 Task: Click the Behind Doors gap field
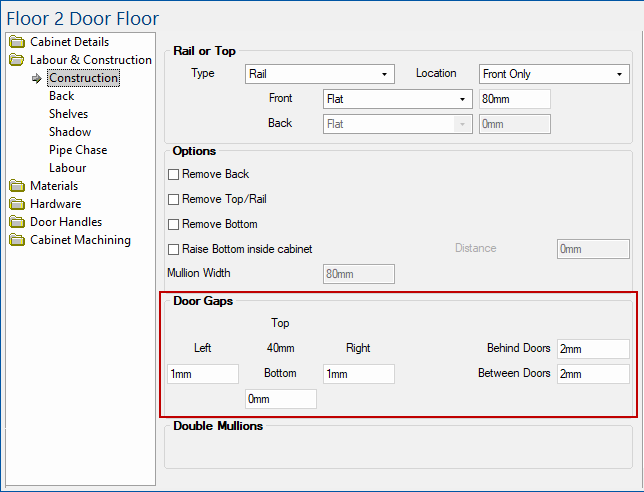click(592, 349)
